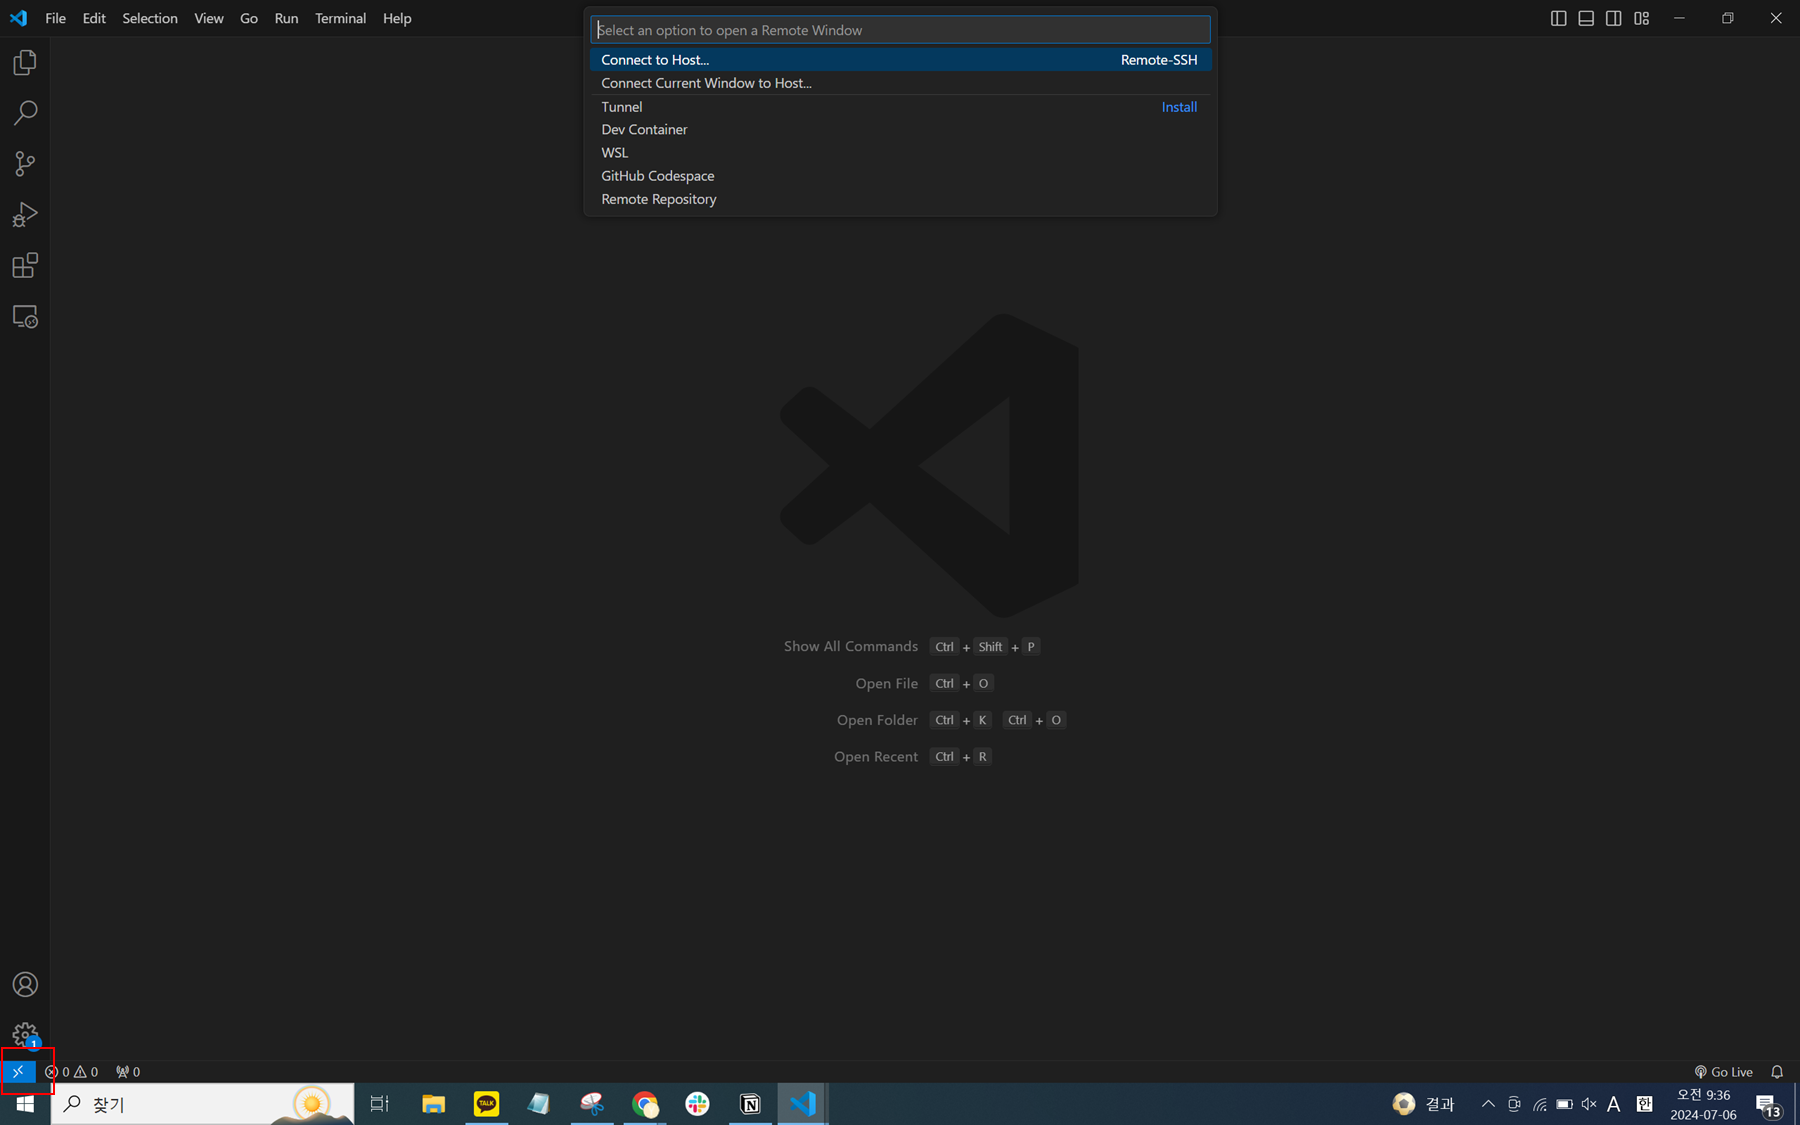Open the Remote Explorer view
Image resolution: width=1800 pixels, height=1125 pixels.
click(25, 317)
